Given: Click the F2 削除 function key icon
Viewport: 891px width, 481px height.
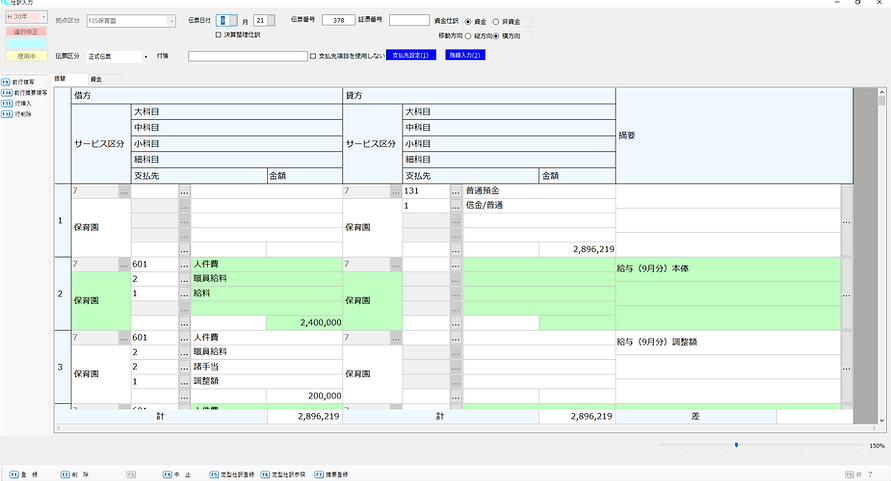Looking at the screenshot, I should 65,474.
